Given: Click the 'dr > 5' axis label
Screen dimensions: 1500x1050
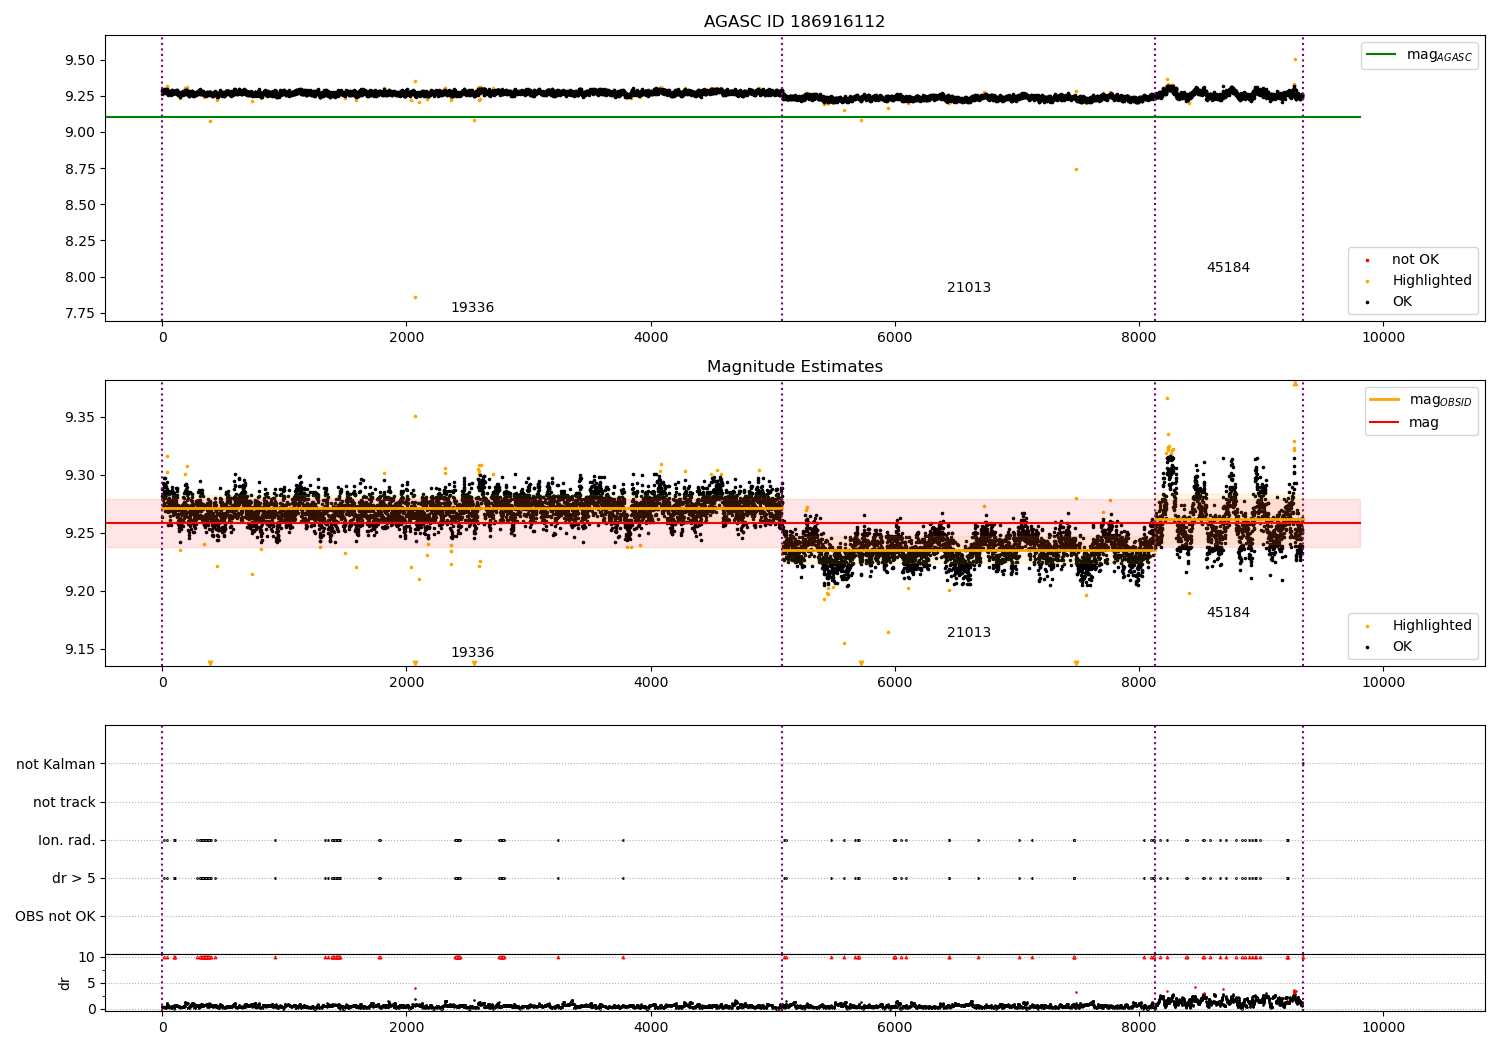Looking at the screenshot, I should (74, 879).
